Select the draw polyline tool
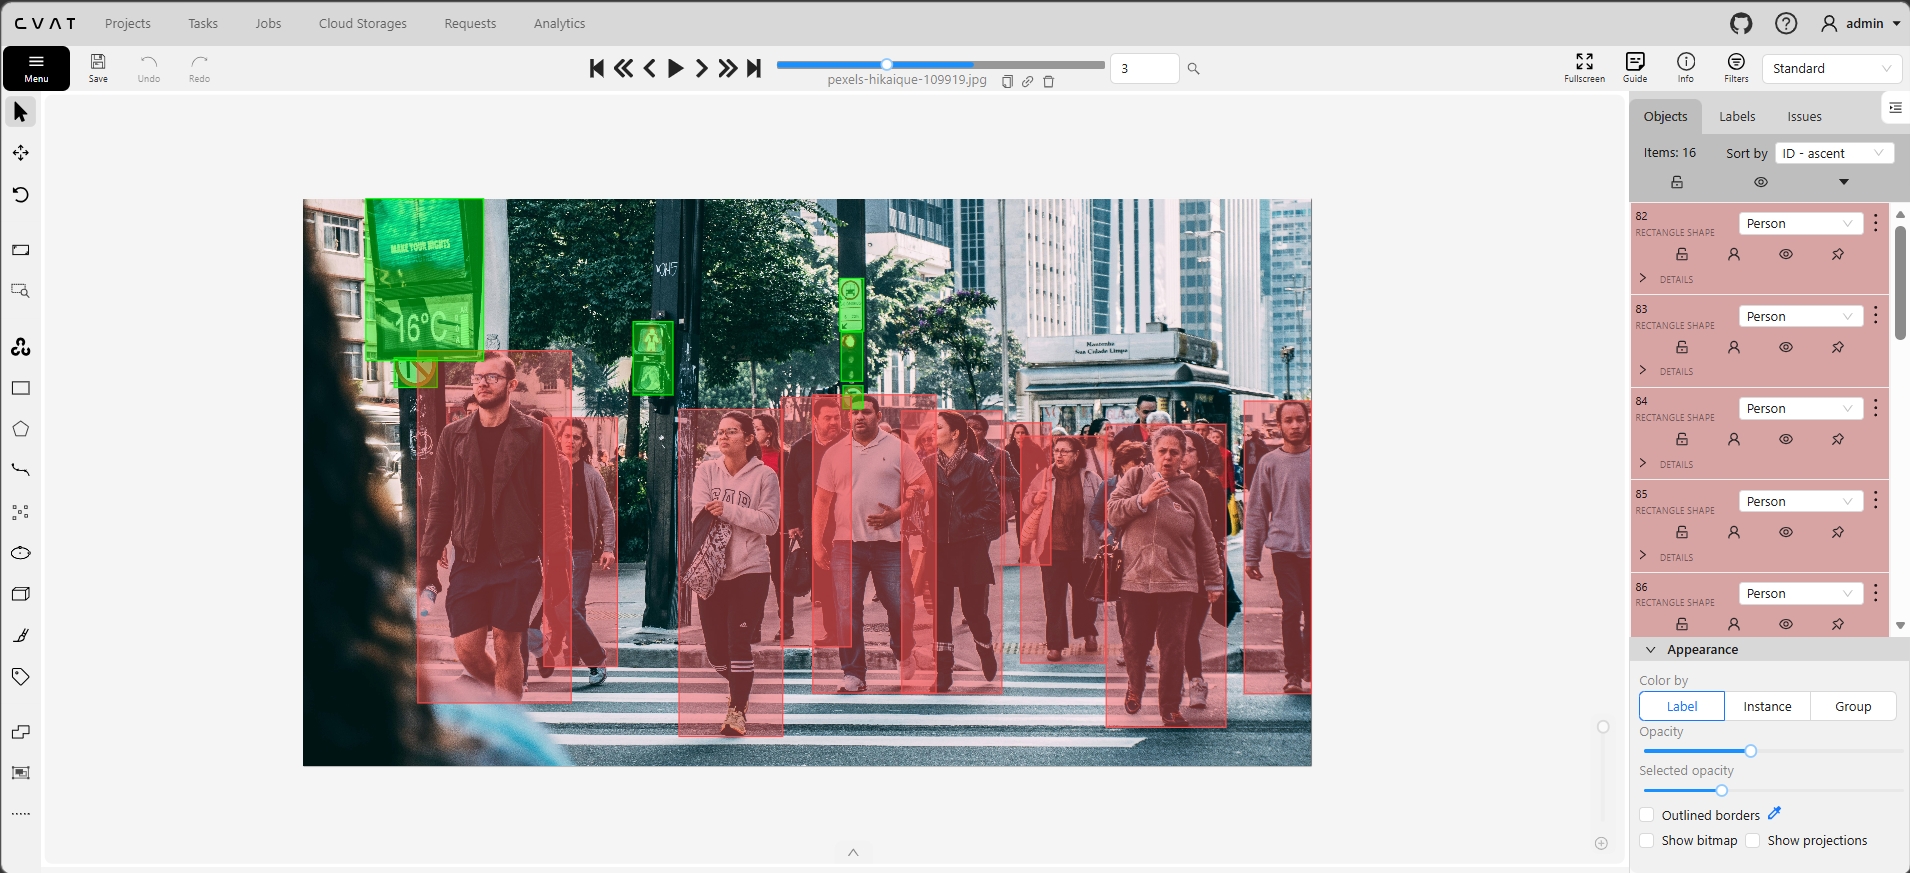Viewport: 1910px width, 873px height. [x=20, y=470]
